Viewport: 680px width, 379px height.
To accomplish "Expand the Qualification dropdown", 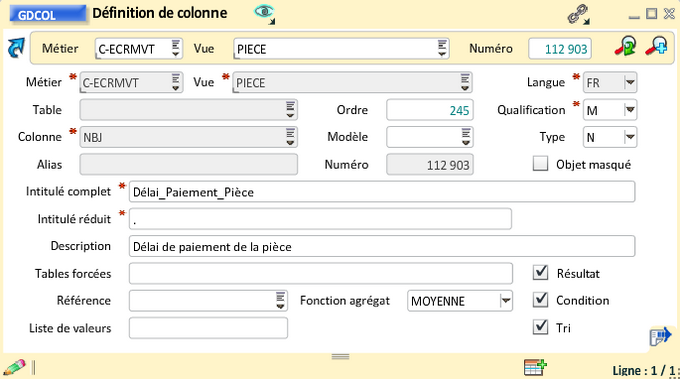I will tap(630, 110).
